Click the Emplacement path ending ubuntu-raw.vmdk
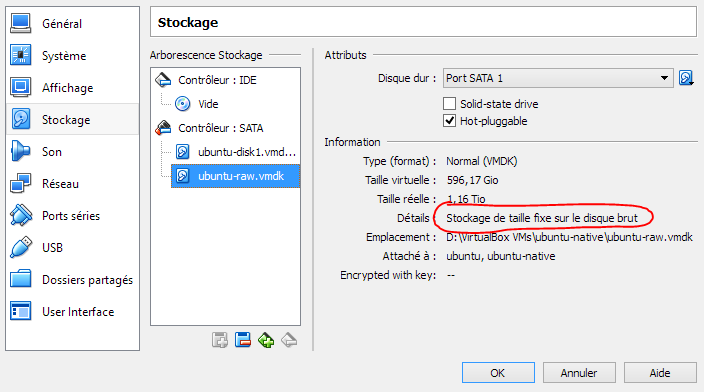Screen dimensions: 704x392 pos(569,237)
